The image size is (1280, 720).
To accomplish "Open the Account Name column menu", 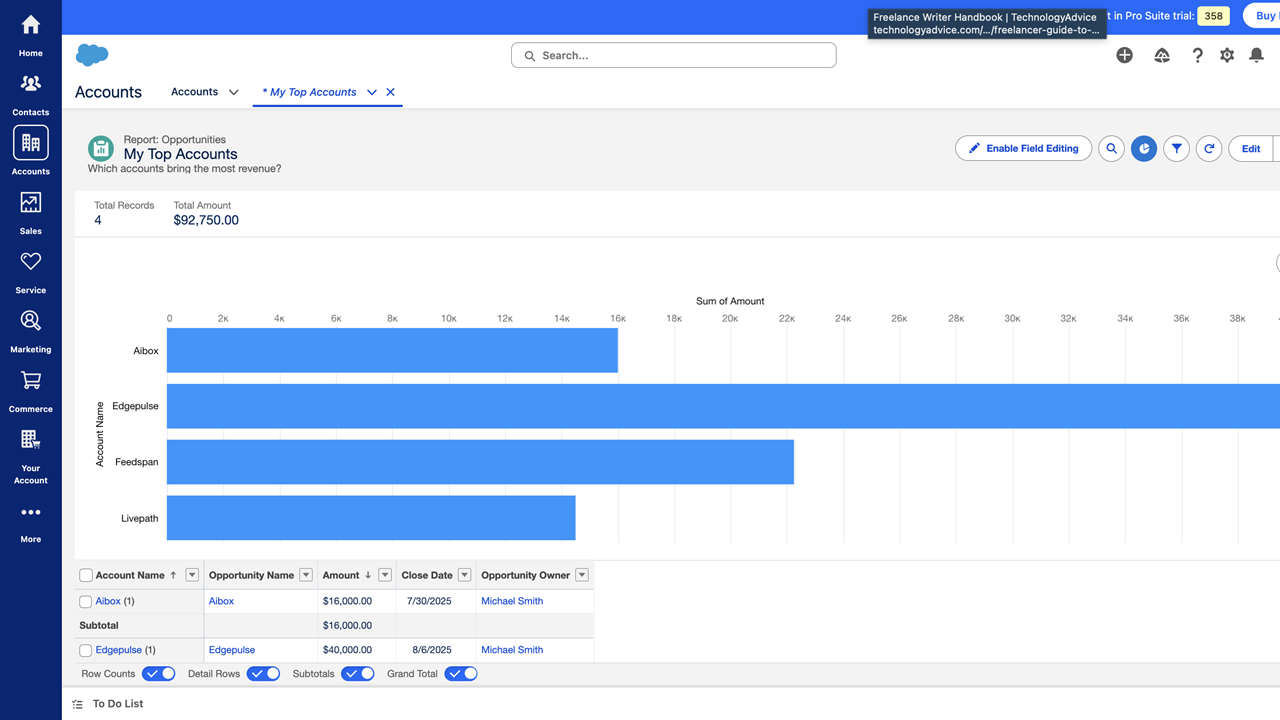I will tap(192, 575).
